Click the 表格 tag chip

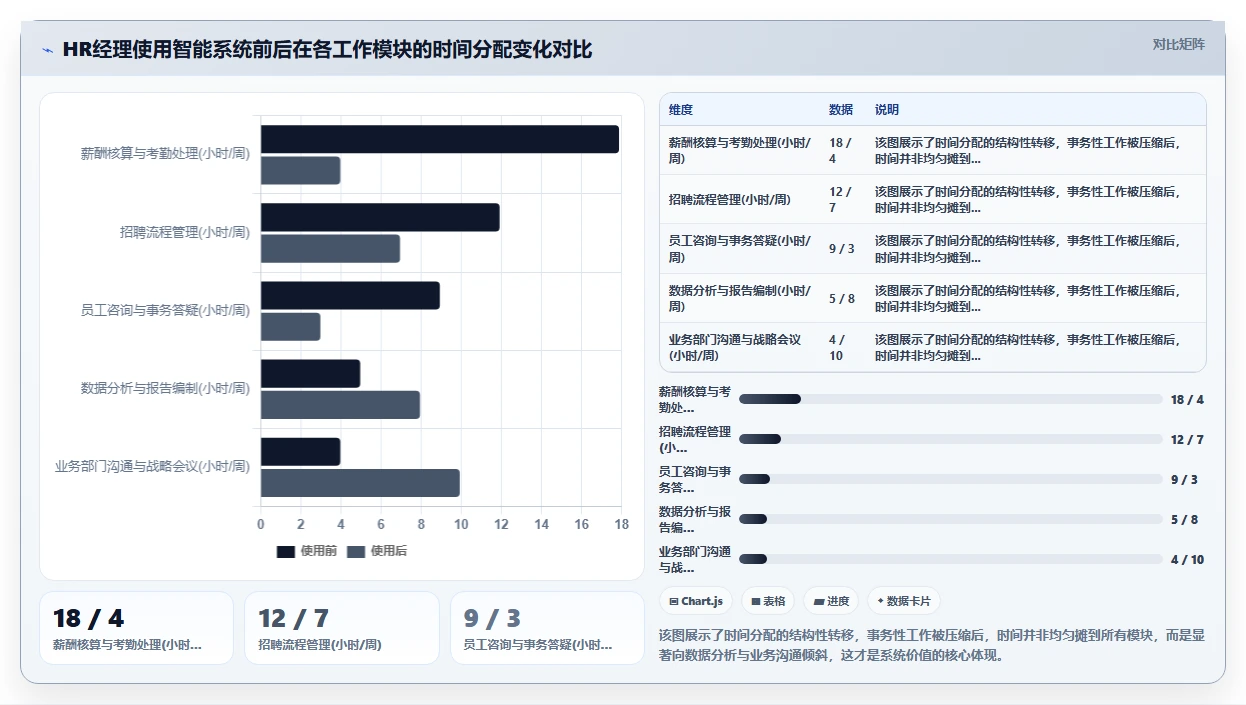768,601
